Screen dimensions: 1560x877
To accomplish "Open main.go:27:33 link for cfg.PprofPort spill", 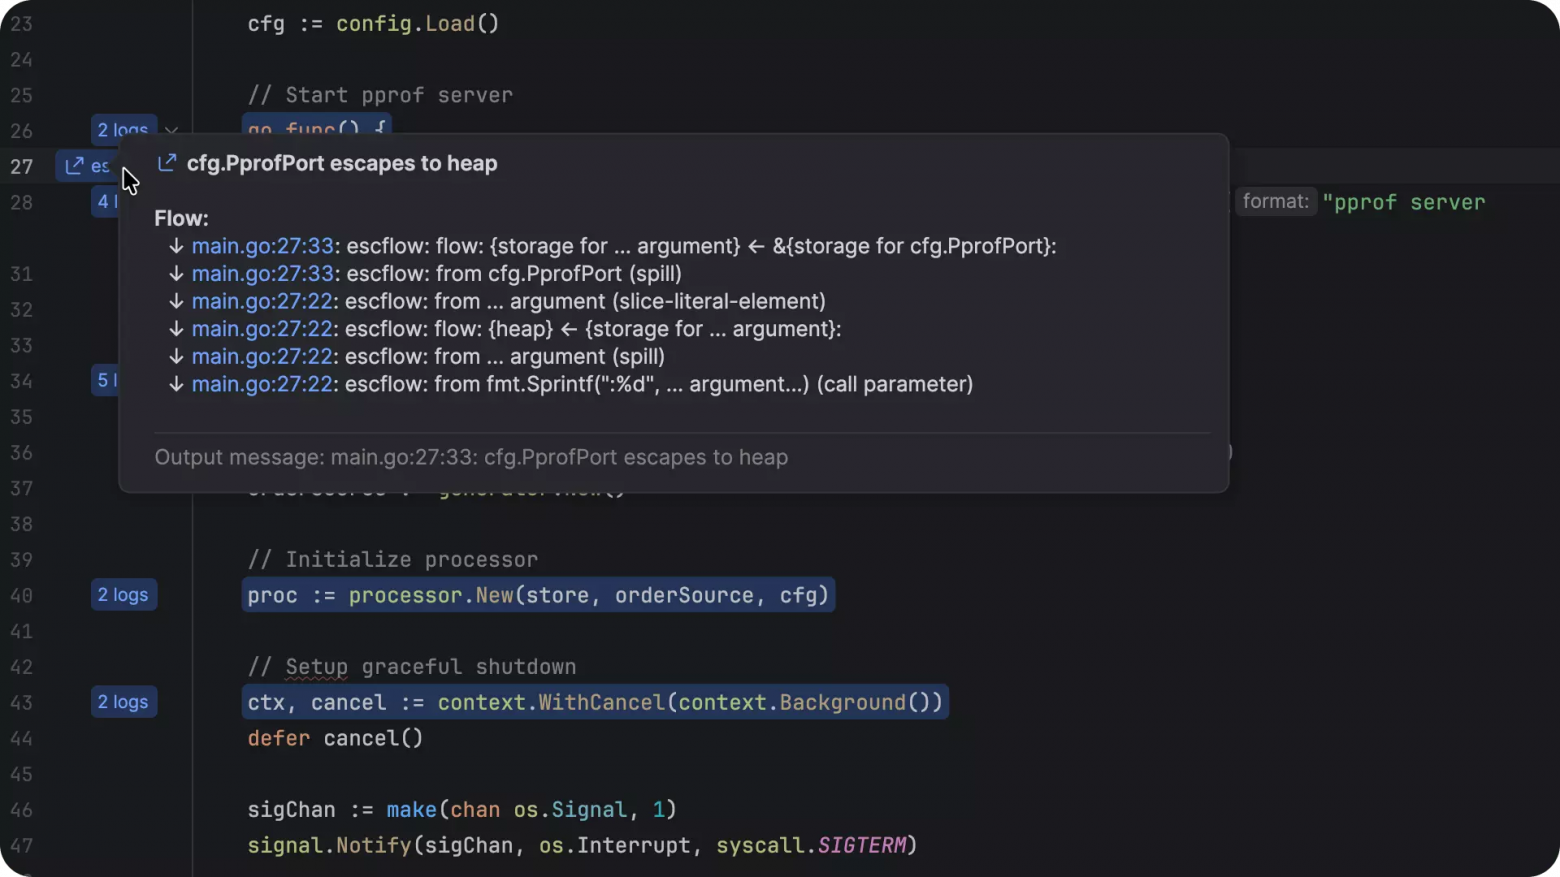I will point(262,274).
